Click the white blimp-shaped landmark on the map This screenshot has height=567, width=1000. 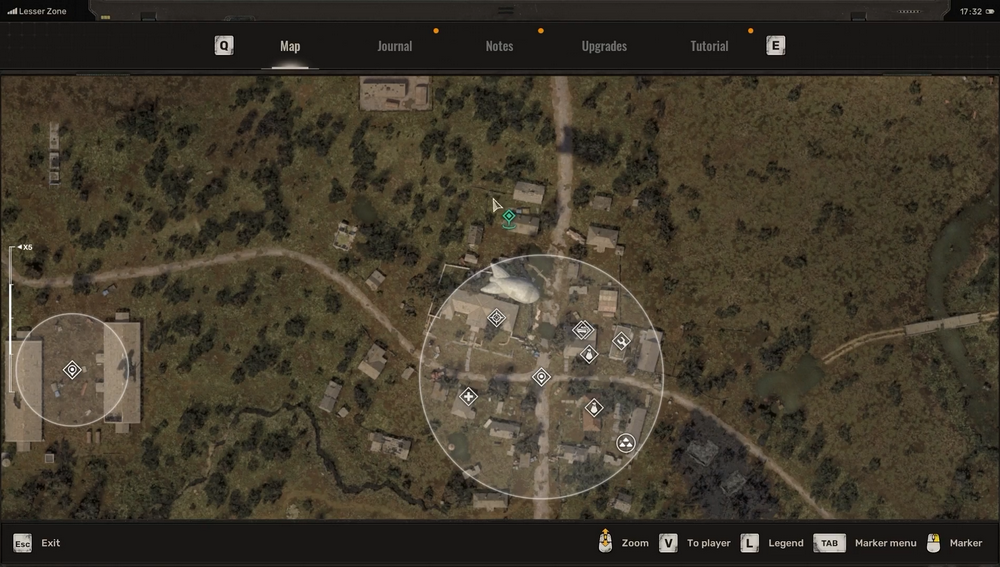[511, 284]
